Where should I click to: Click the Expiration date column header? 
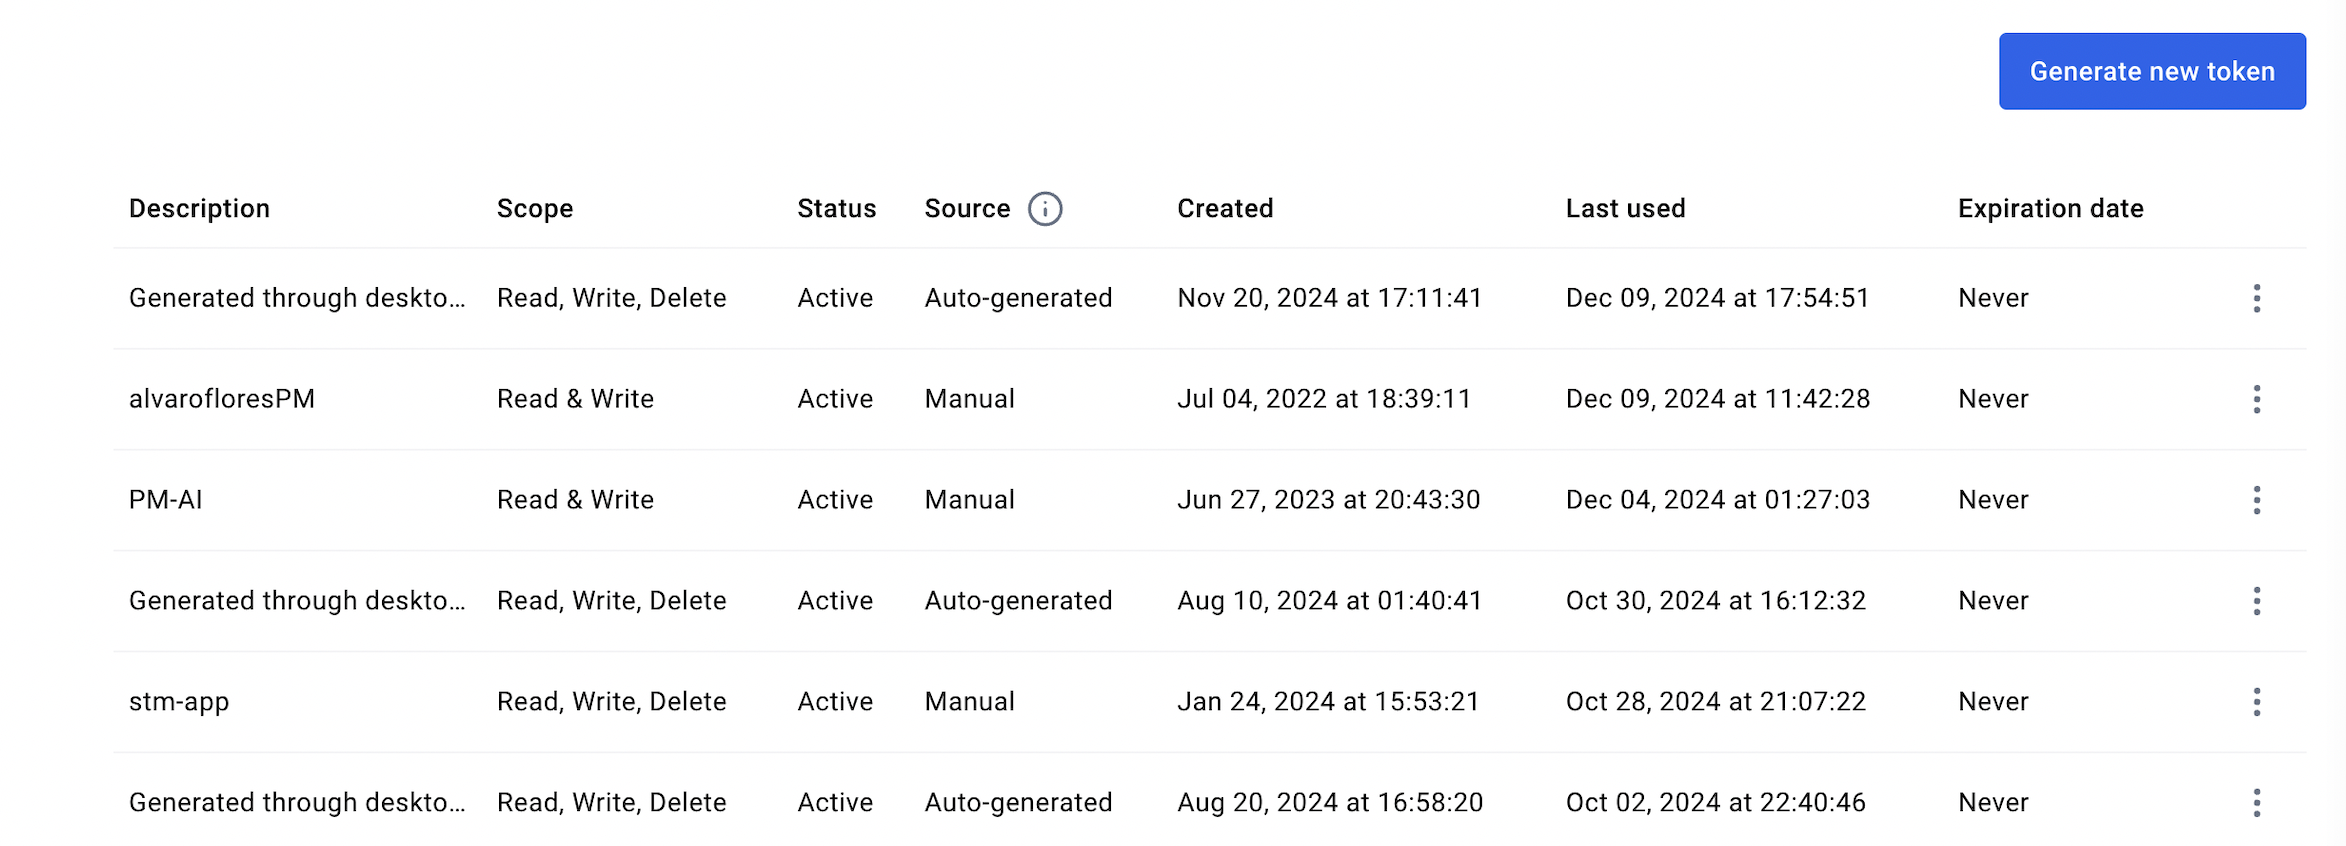pyautogui.click(x=2050, y=208)
